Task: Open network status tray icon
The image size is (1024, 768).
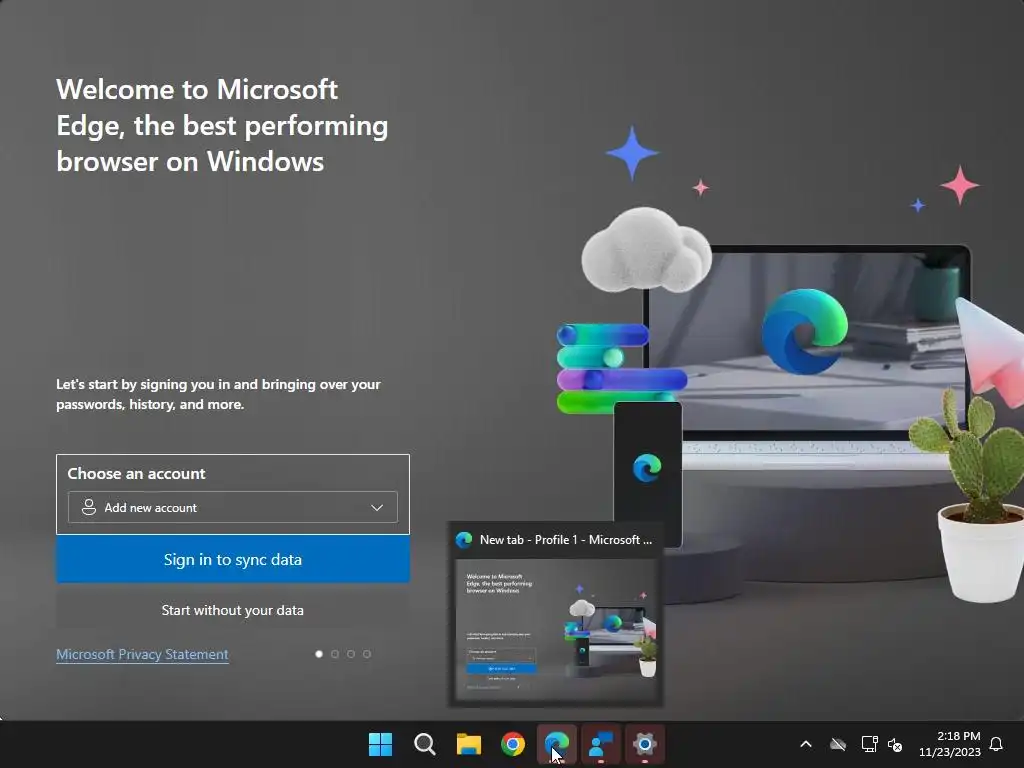Action: tap(869, 744)
